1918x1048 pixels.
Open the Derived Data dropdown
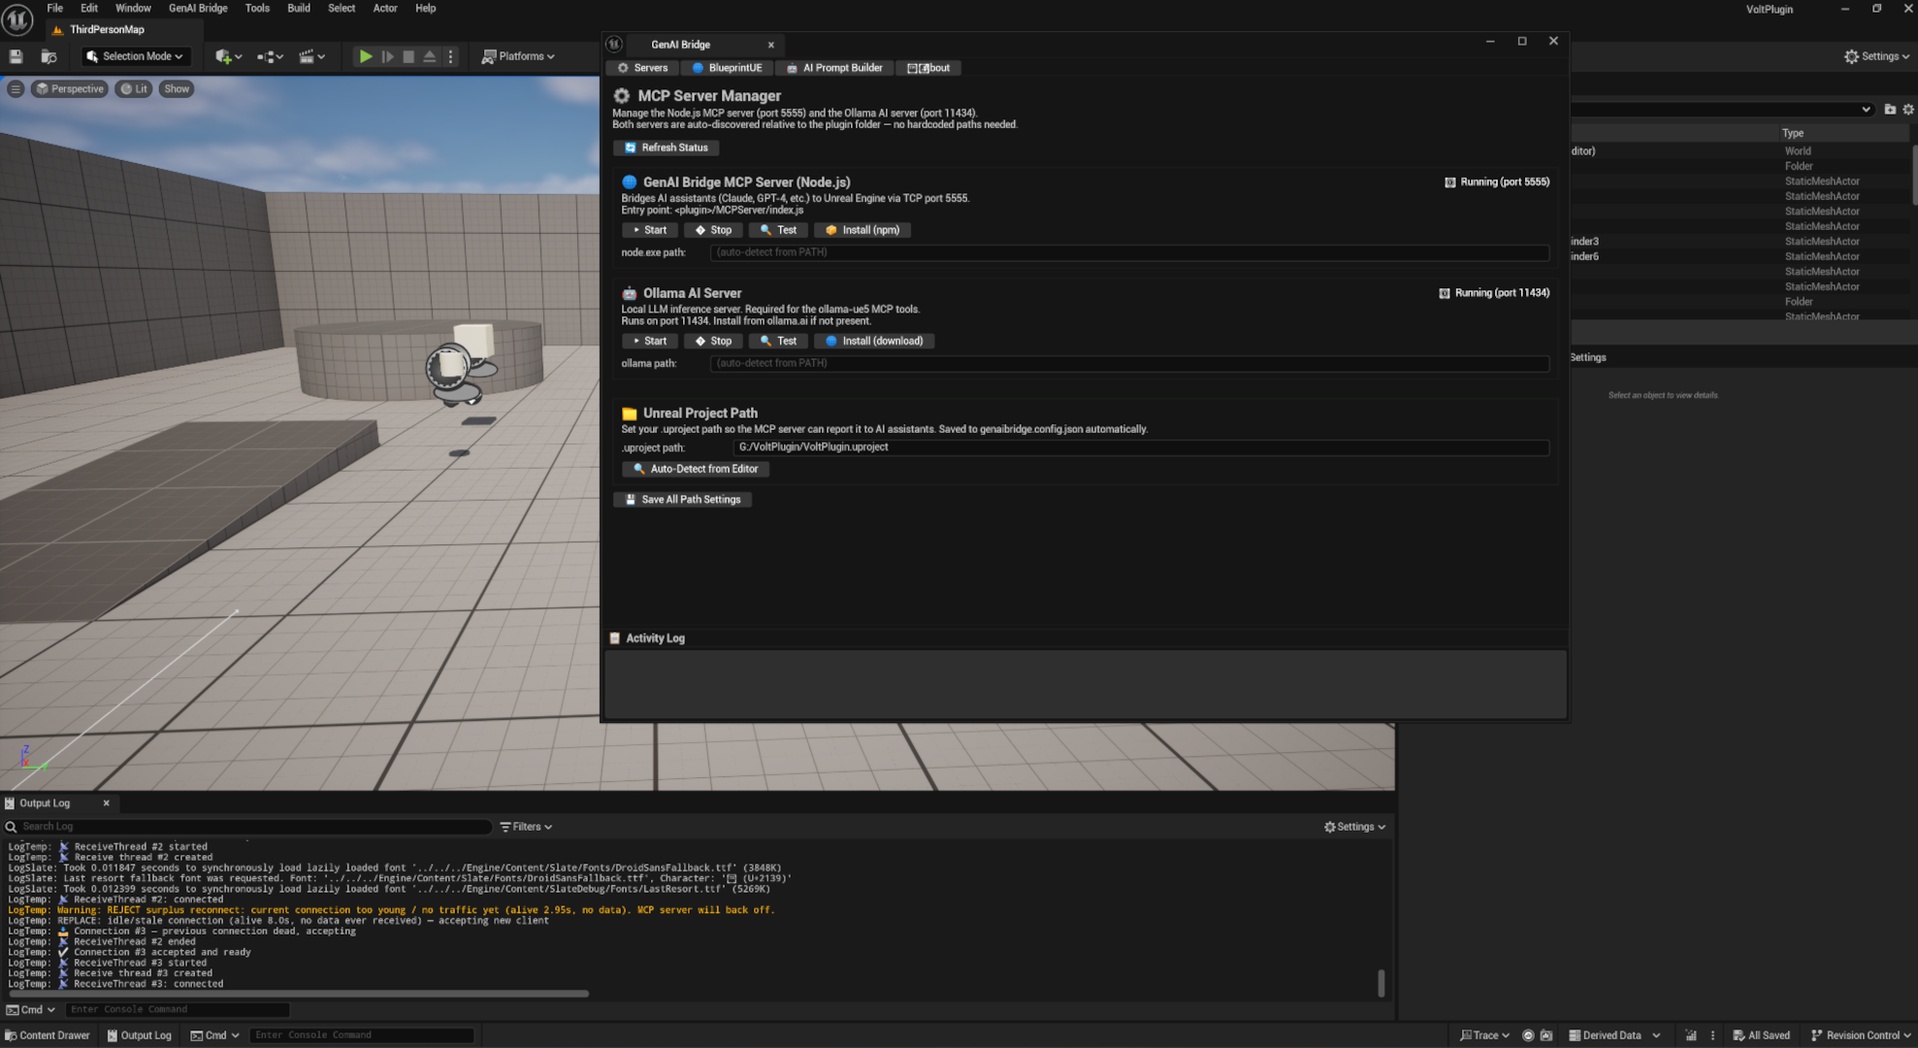[1614, 1036]
